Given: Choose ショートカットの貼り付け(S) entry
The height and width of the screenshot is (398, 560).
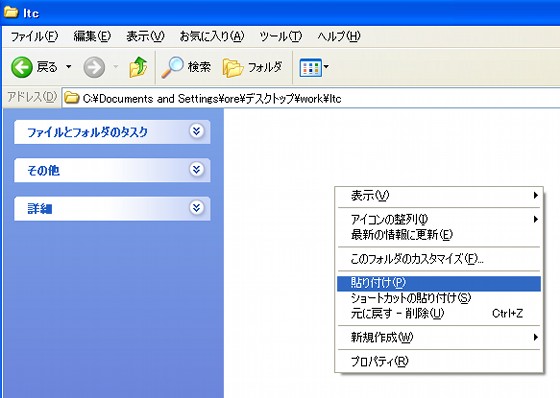Looking at the screenshot, I should [x=439, y=298].
